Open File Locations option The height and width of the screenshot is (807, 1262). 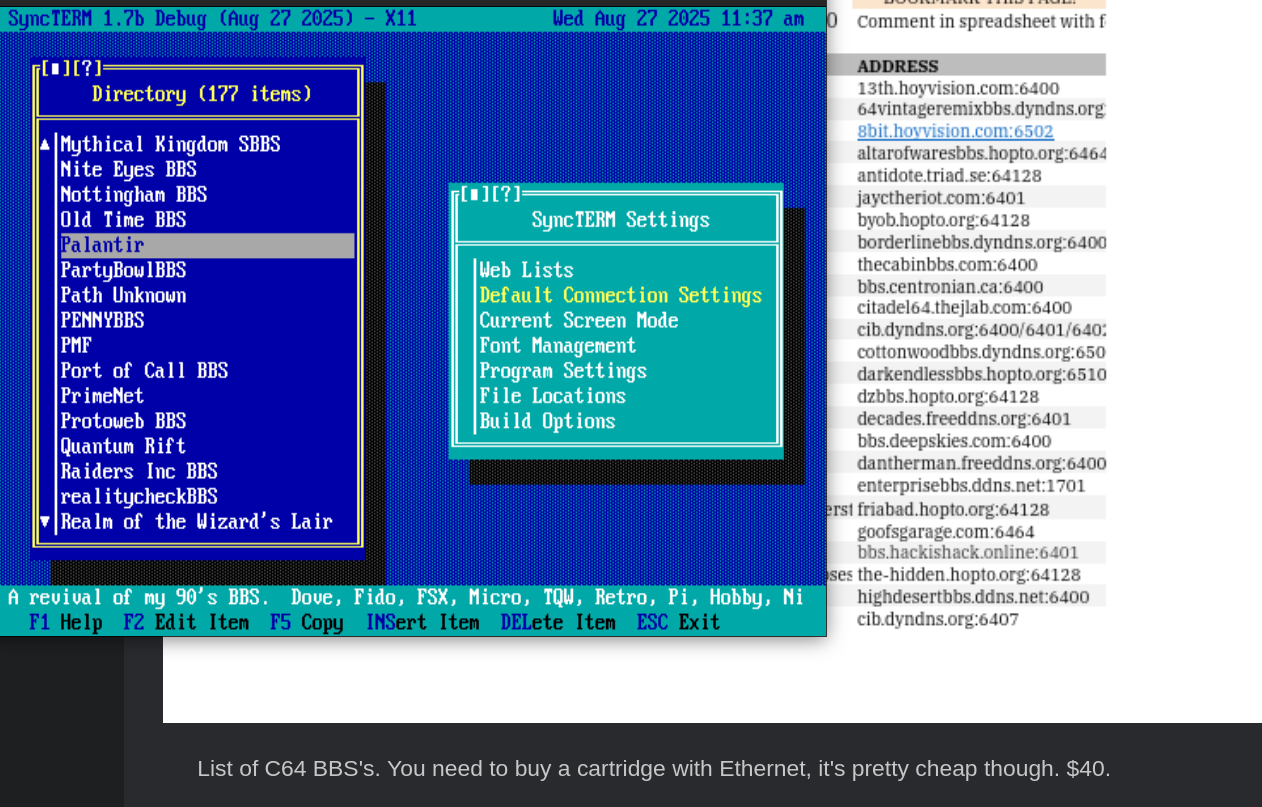click(553, 396)
